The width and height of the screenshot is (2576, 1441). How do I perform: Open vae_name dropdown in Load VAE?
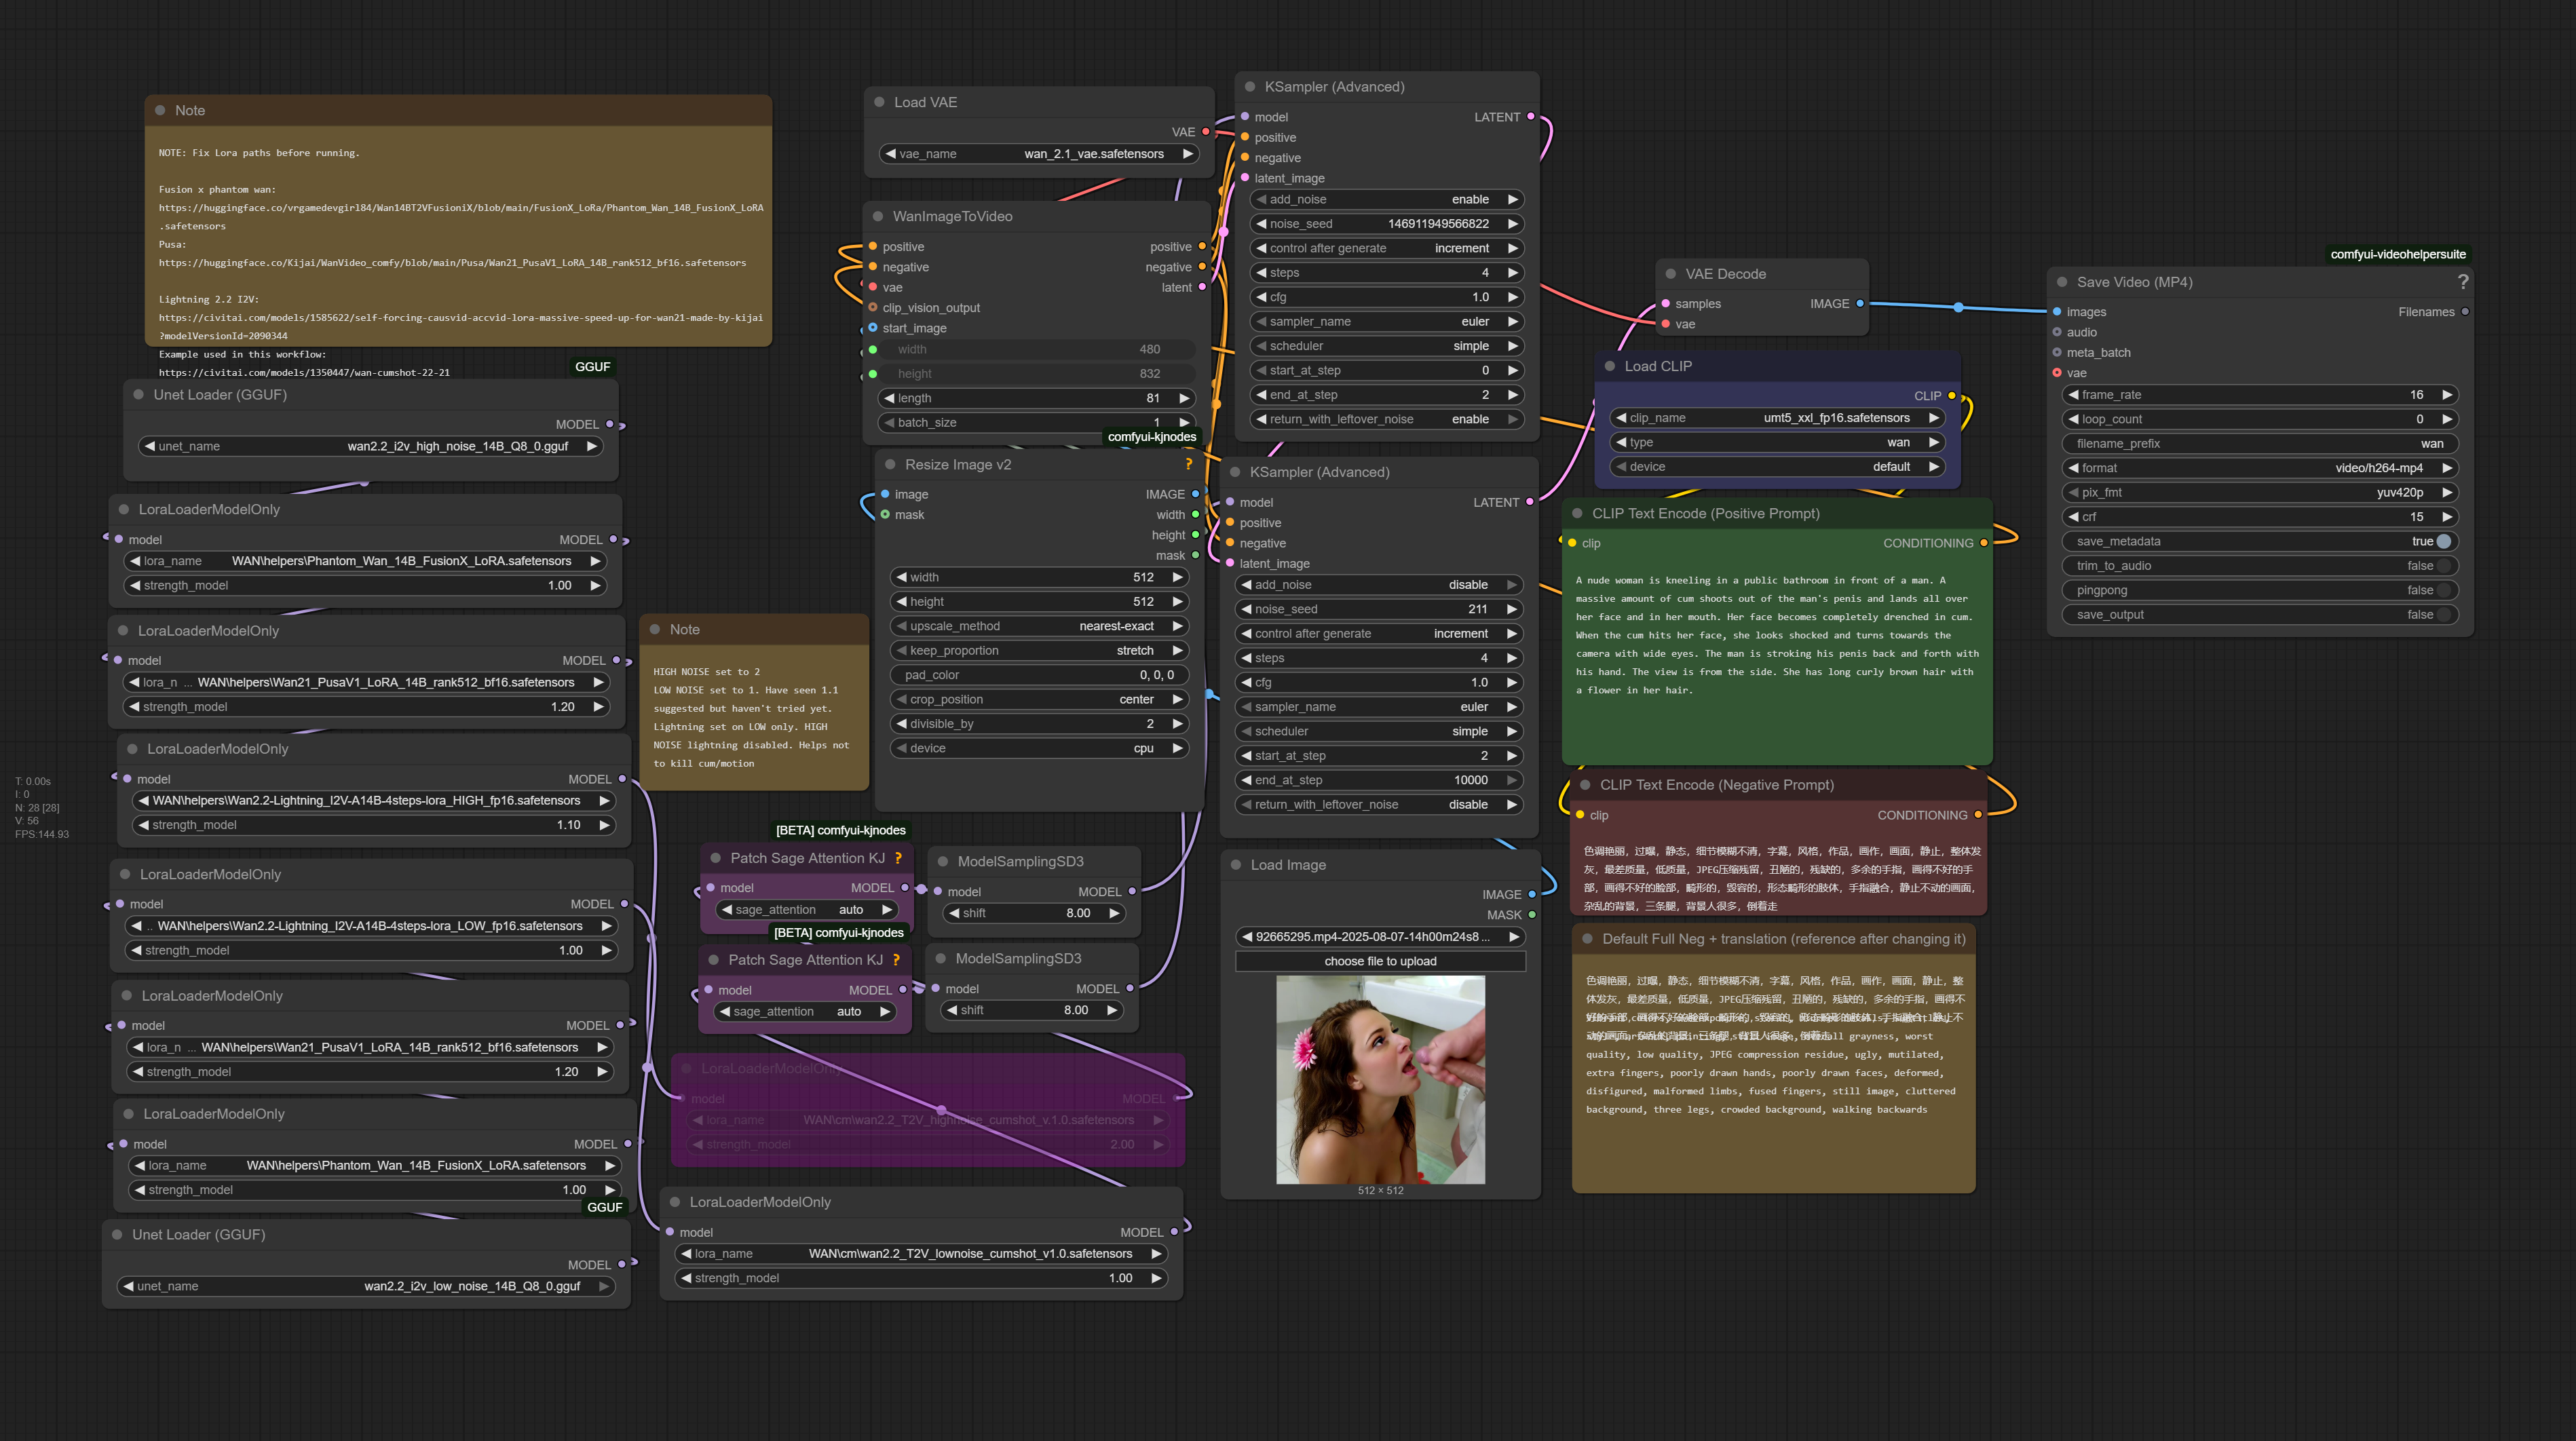tap(1040, 154)
